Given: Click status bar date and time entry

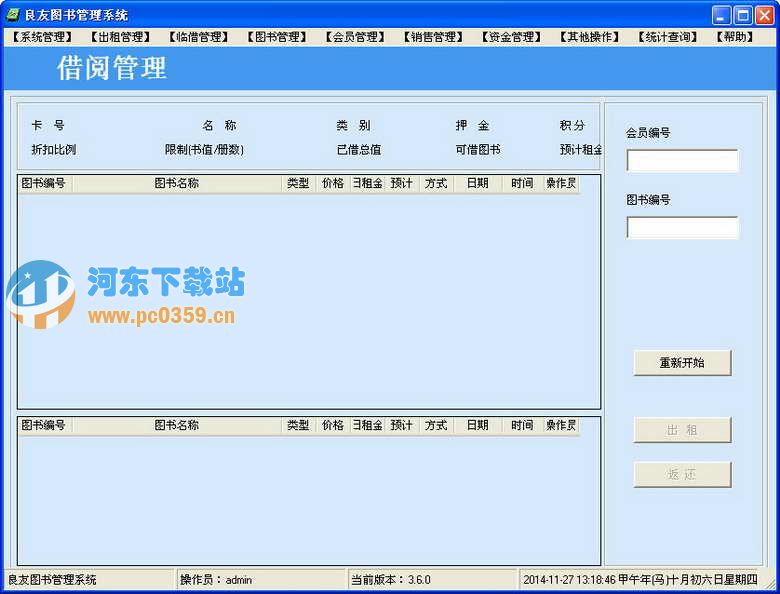Looking at the screenshot, I should click(640, 580).
